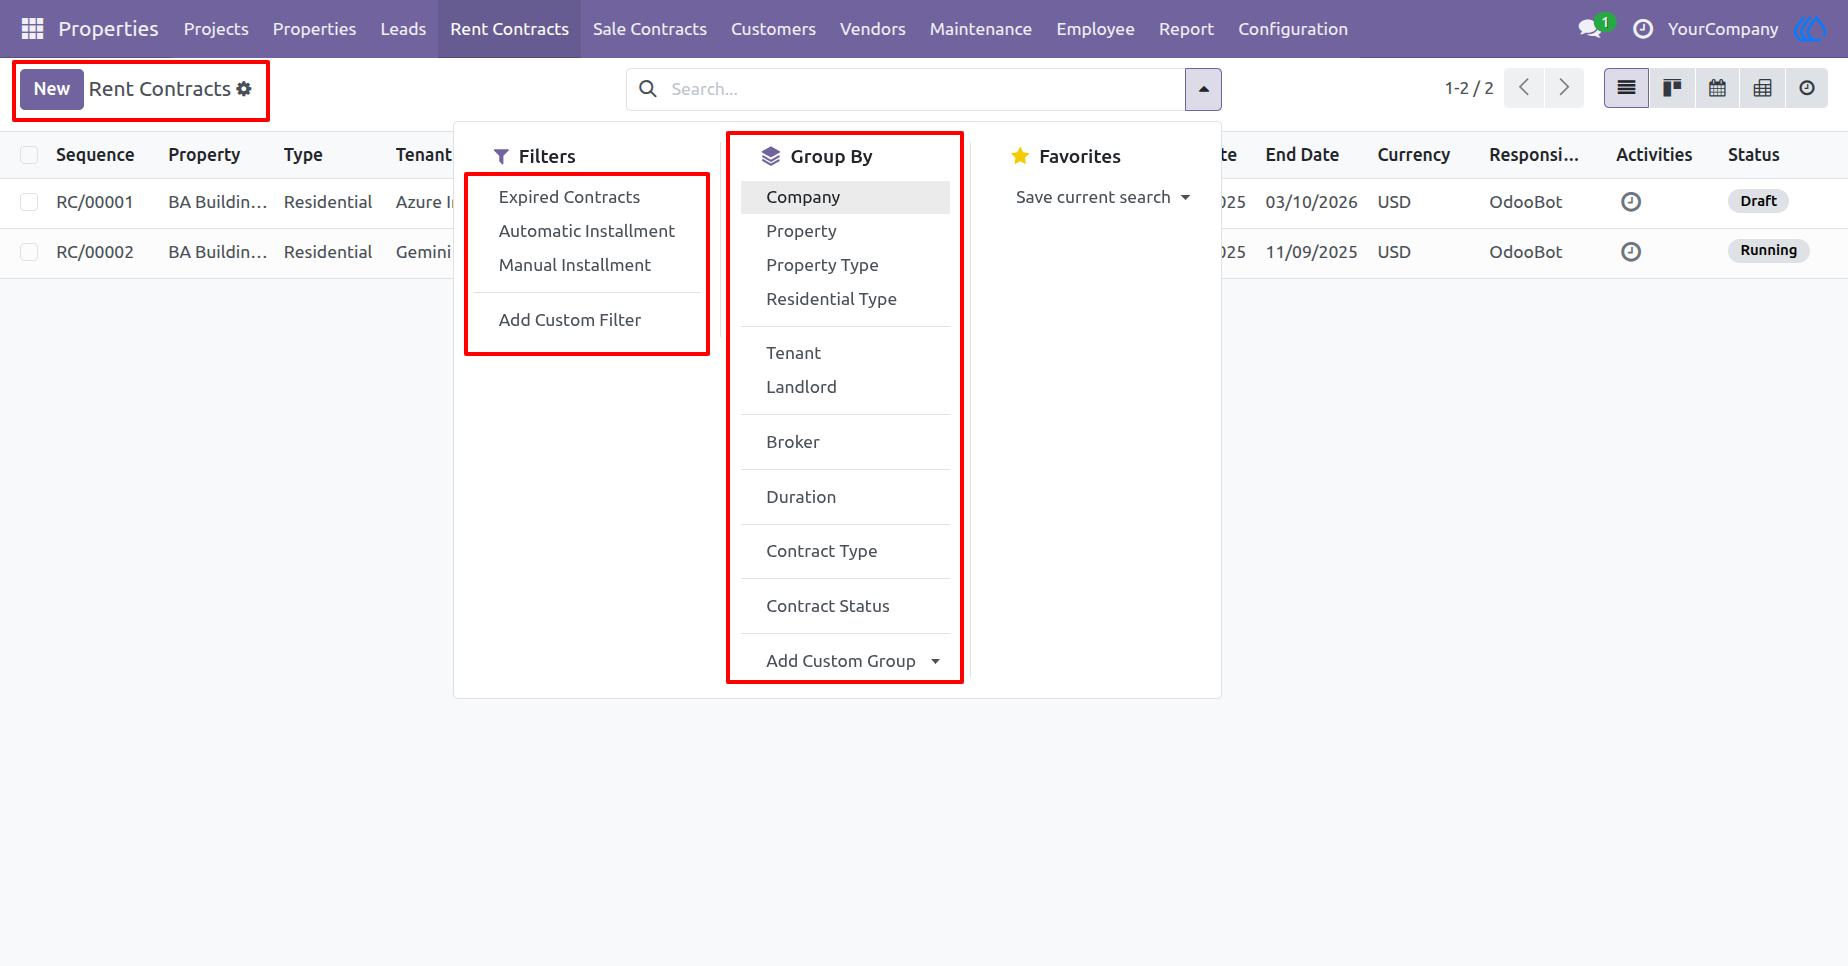Open record RC/00001
The height and width of the screenshot is (966, 1848).
click(95, 202)
